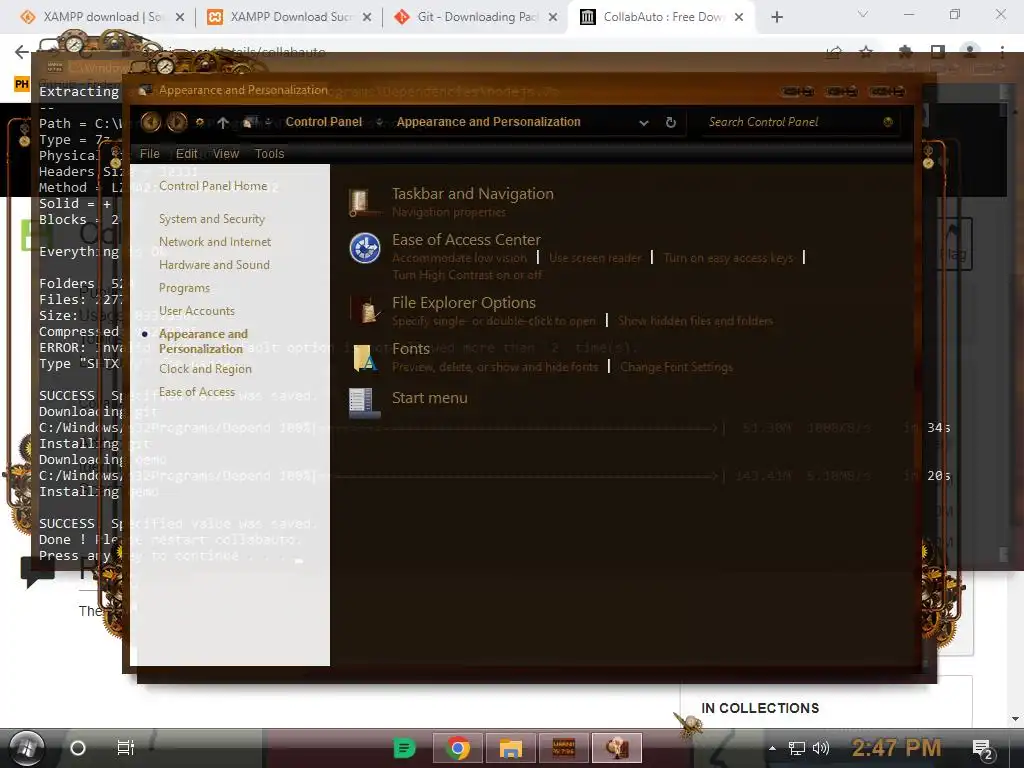Screen dimensions: 1024x768
Task: Go back using the Control Panel back arrow
Action: pyautogui.click(x=151, y=122)
